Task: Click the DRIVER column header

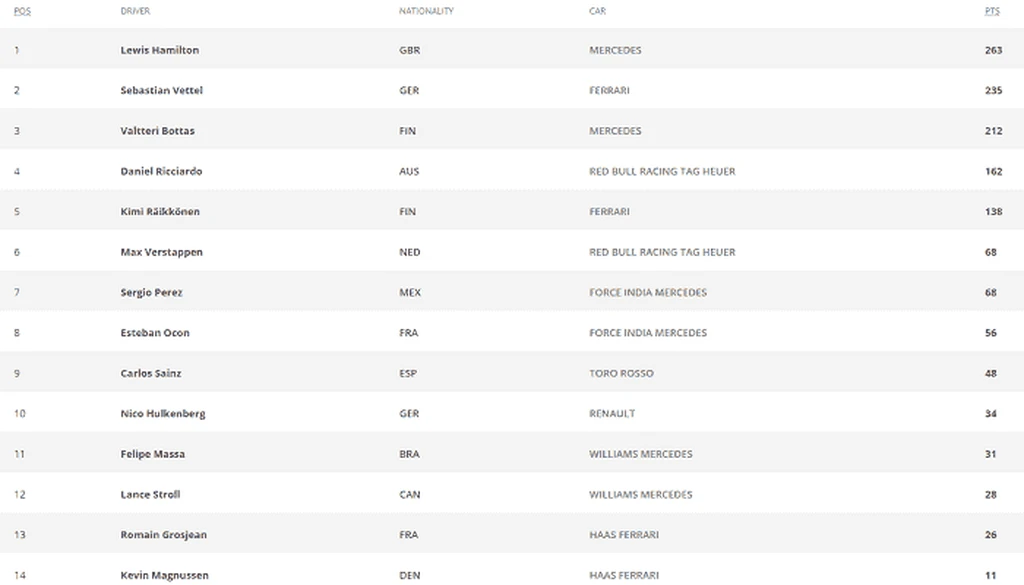Action: (135, 11)
